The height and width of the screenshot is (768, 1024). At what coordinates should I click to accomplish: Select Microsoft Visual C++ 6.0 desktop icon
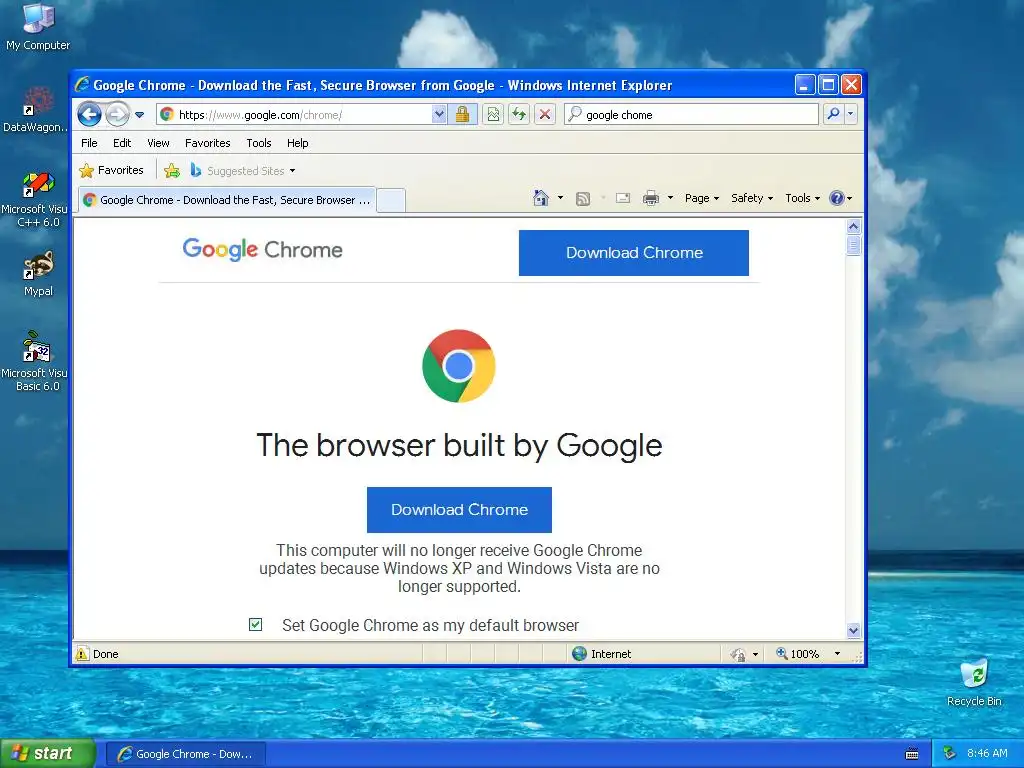click(36, 200)
